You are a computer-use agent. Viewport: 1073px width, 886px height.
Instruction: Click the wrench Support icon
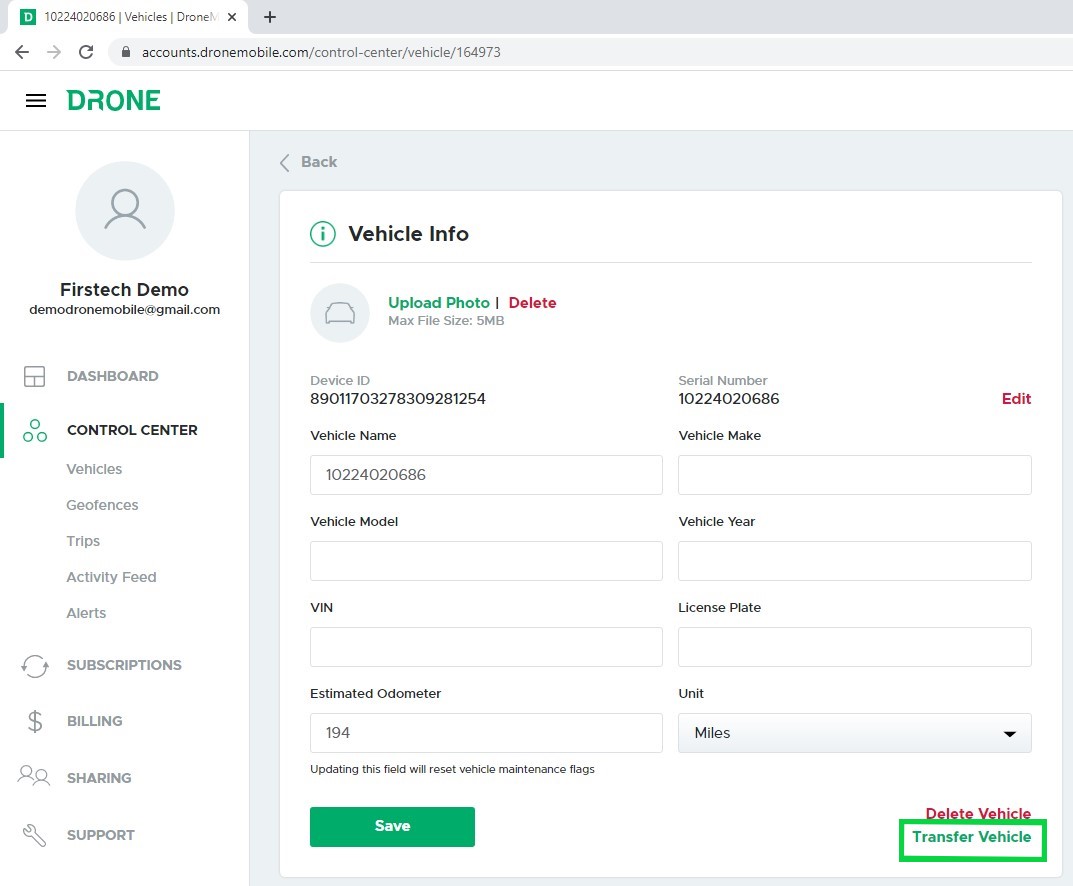click(34, 834)
